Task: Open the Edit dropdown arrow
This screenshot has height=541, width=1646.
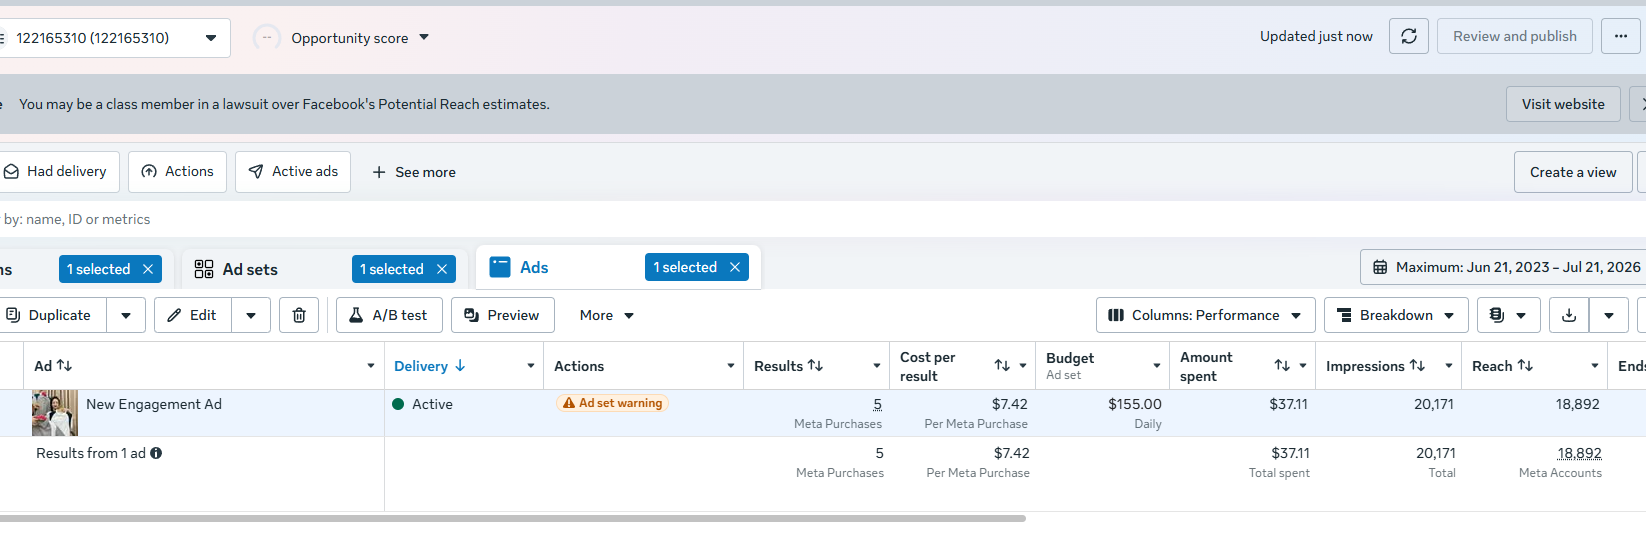Action: (251, 315)
